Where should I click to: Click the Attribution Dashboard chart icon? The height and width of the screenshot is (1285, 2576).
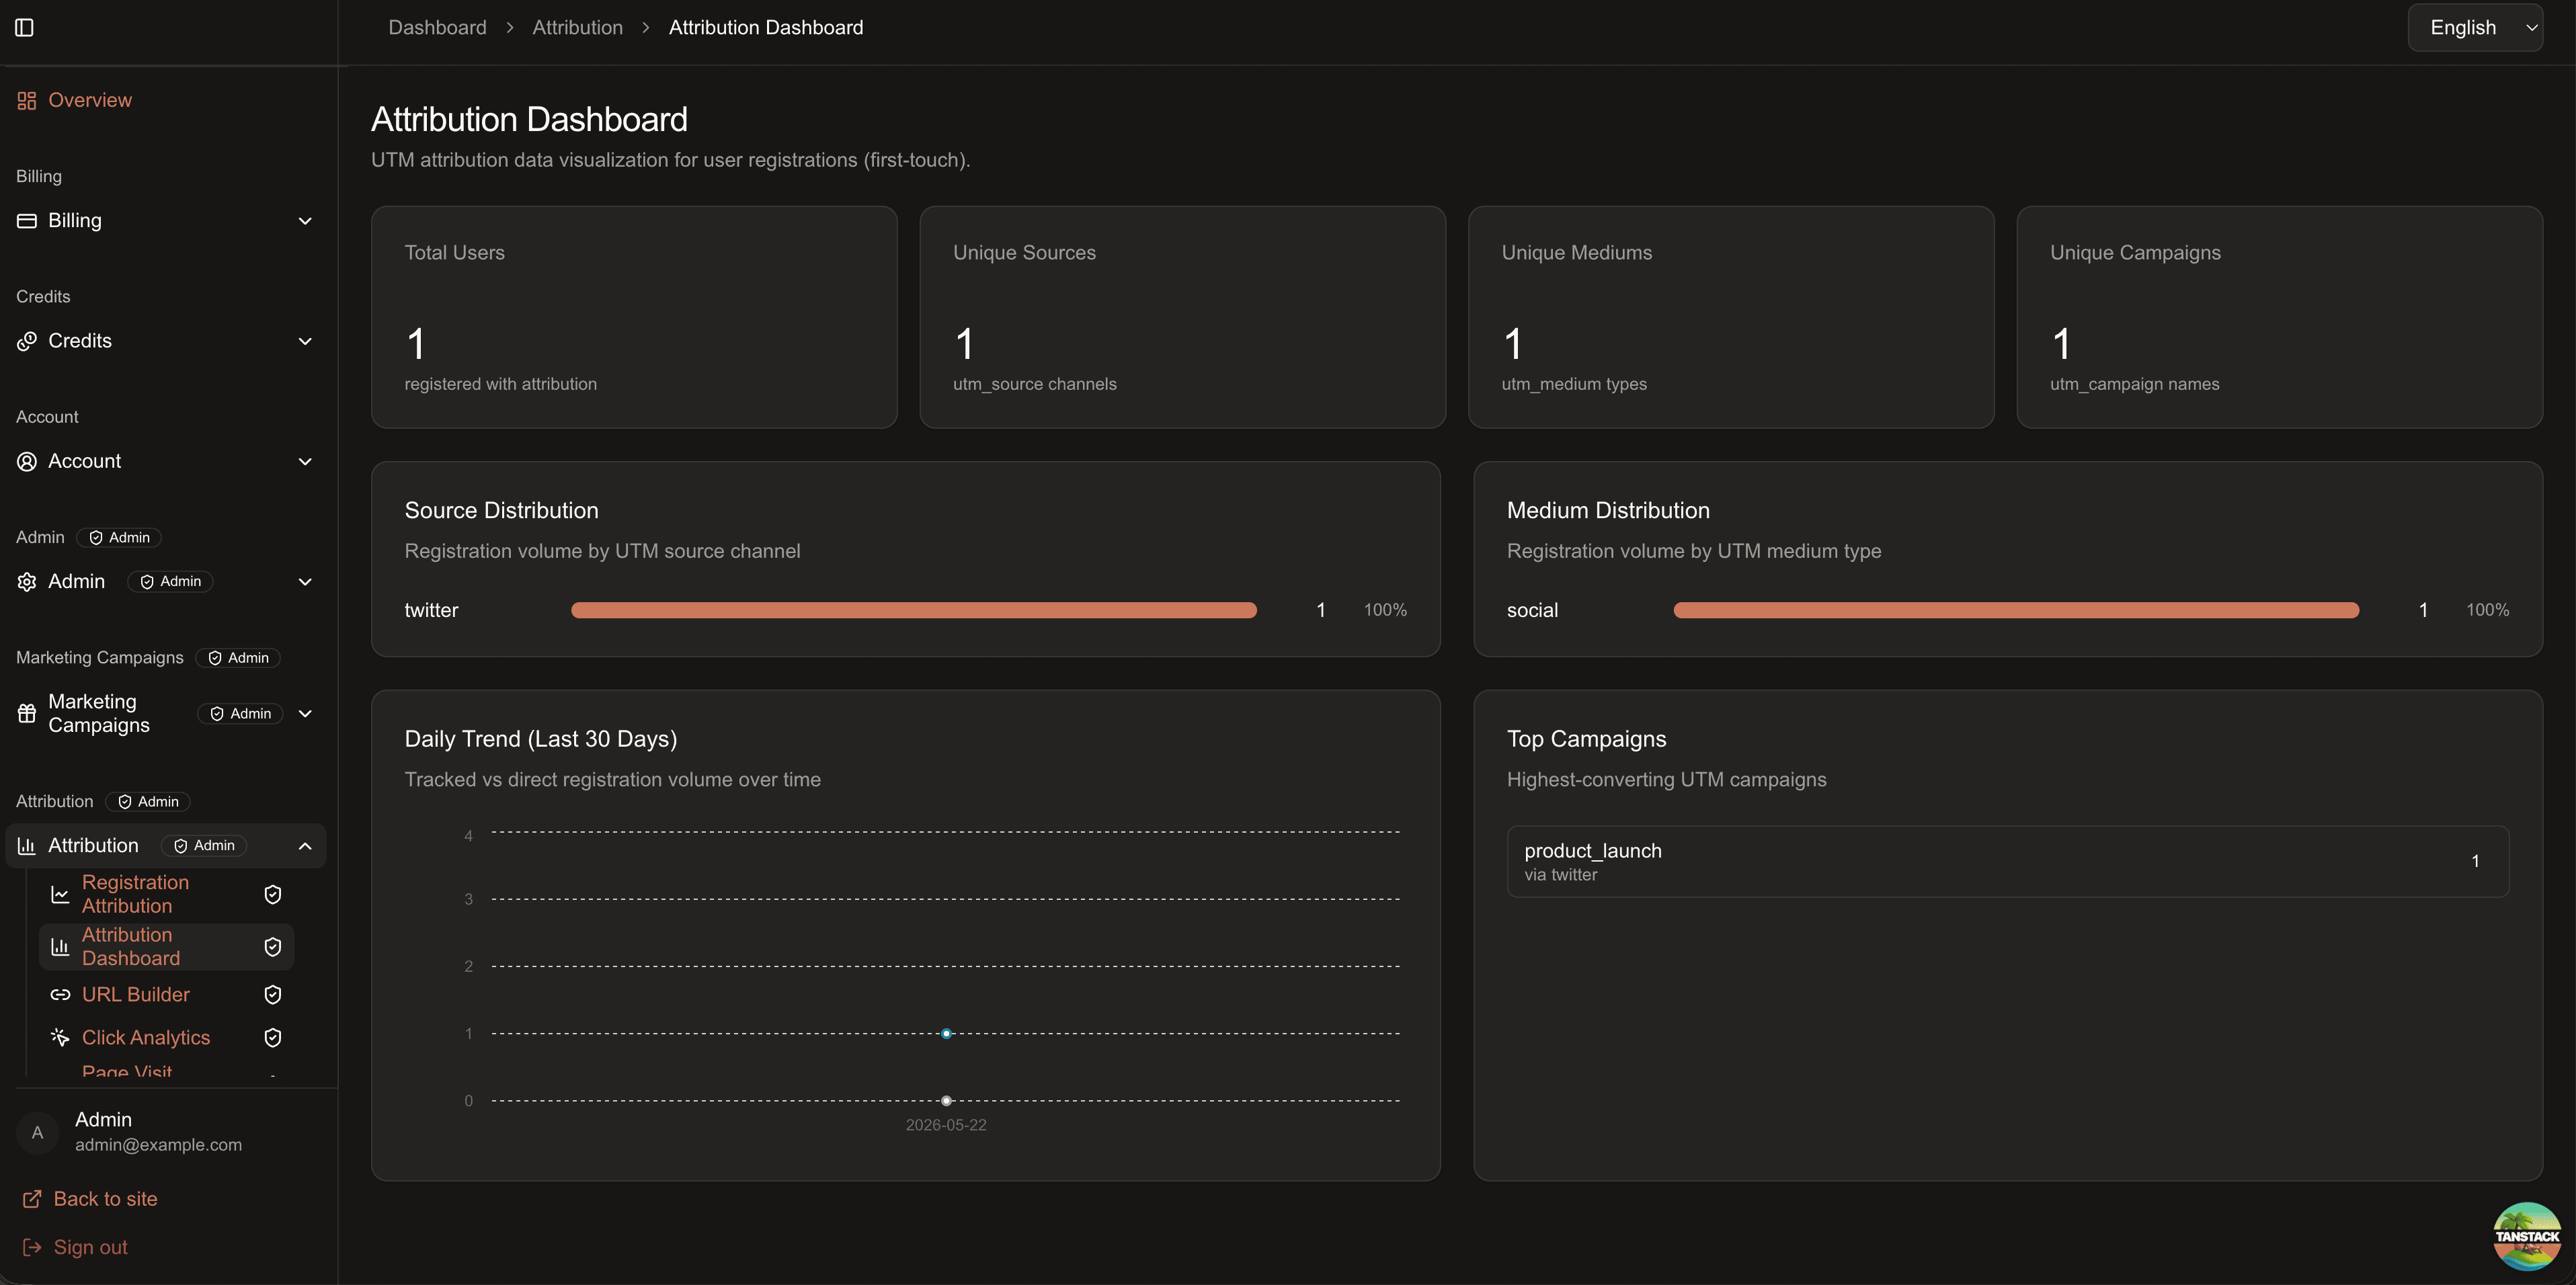tap(60, 946)
